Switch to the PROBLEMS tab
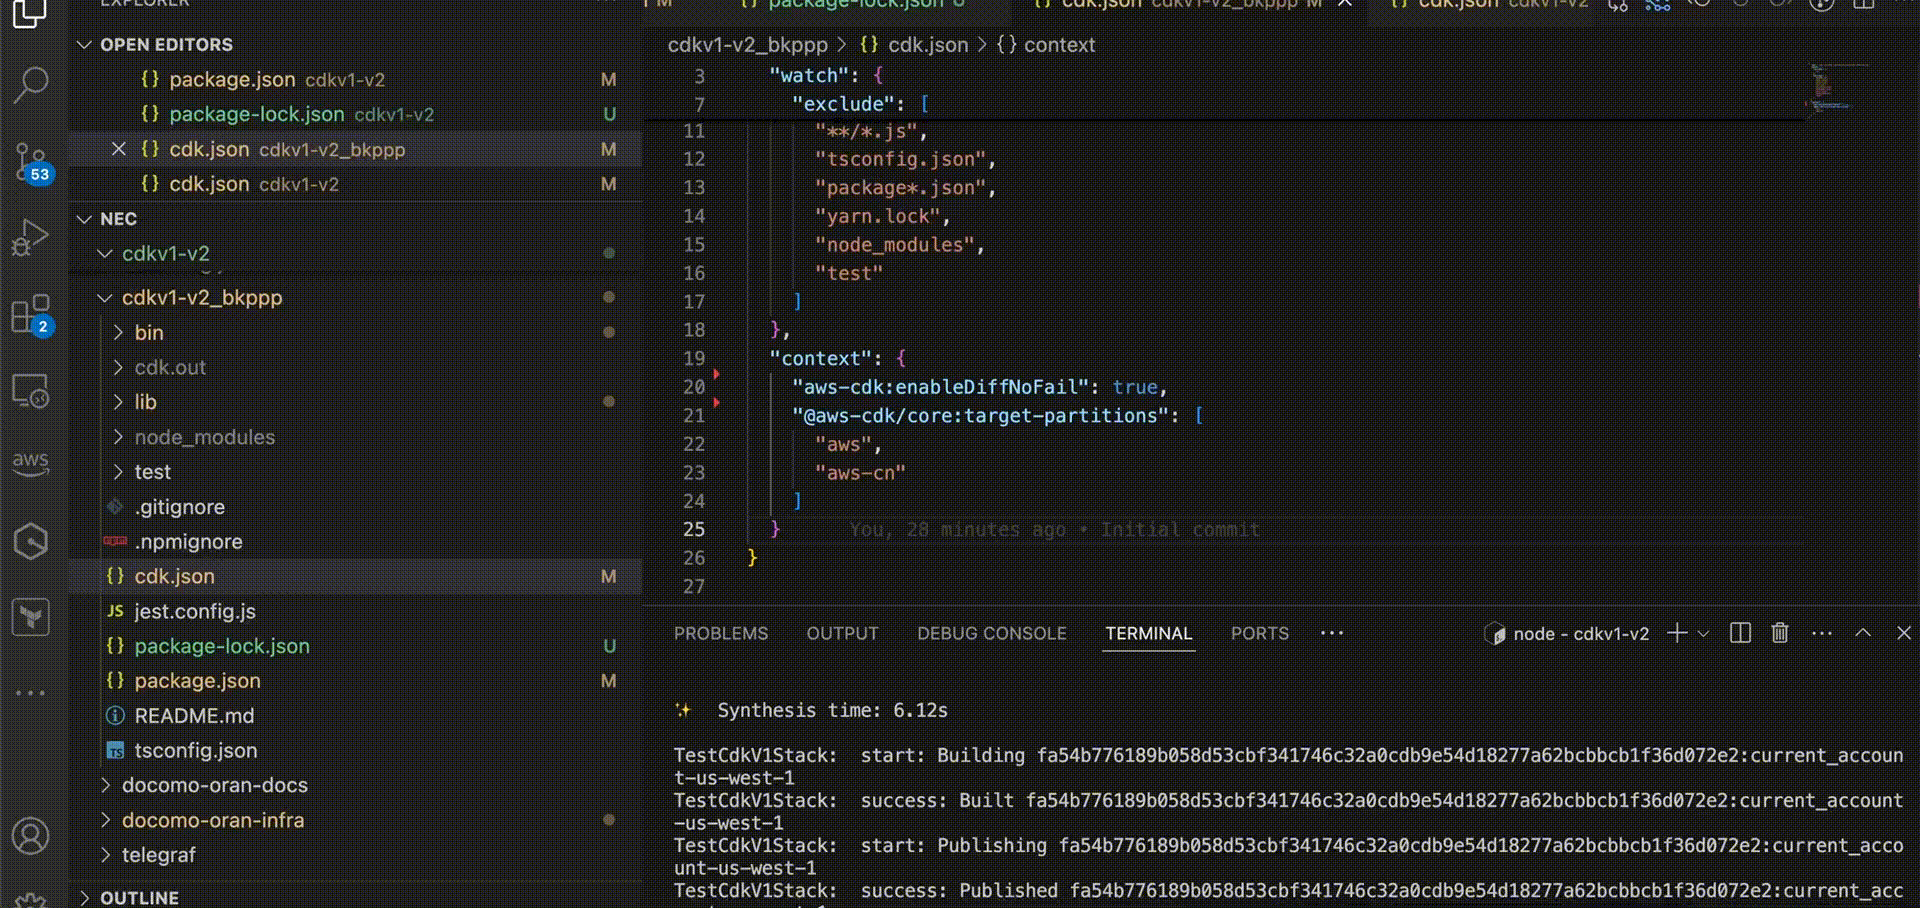Screen dimensions: 1920x908 (x=720, y=633)
